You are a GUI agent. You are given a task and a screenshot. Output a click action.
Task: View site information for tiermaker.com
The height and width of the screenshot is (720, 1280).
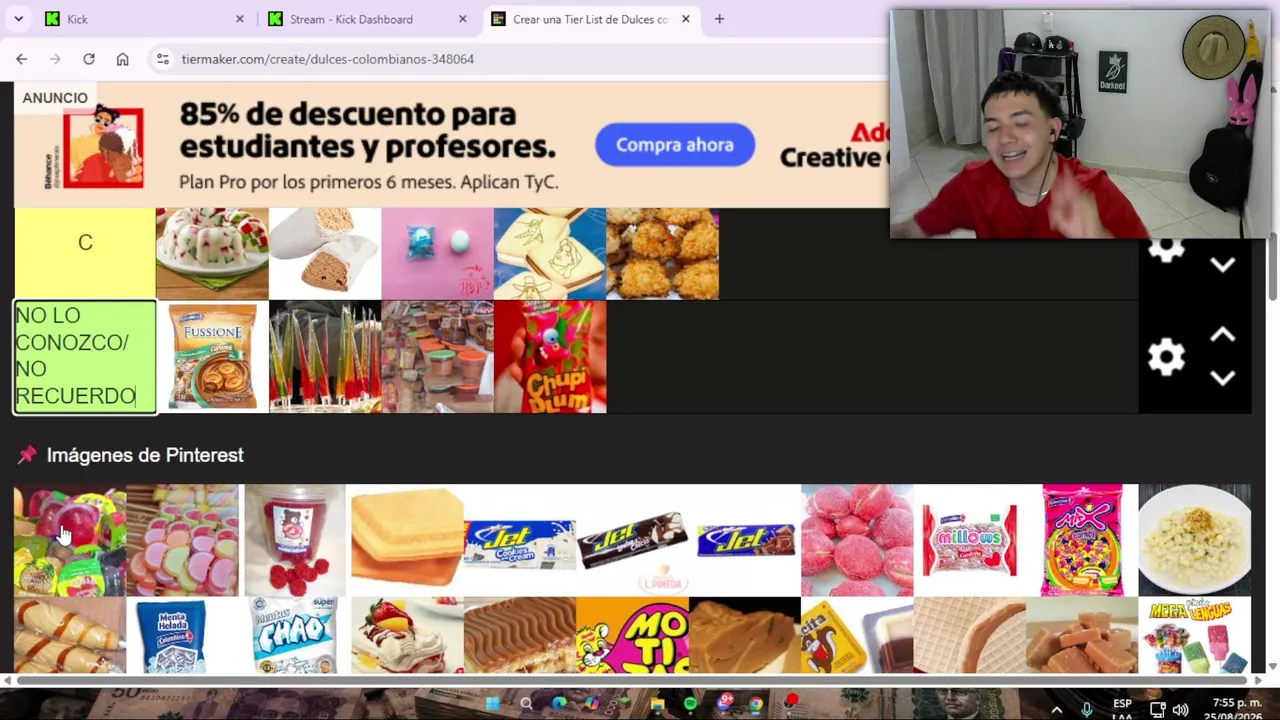click(x=162, y=59)
